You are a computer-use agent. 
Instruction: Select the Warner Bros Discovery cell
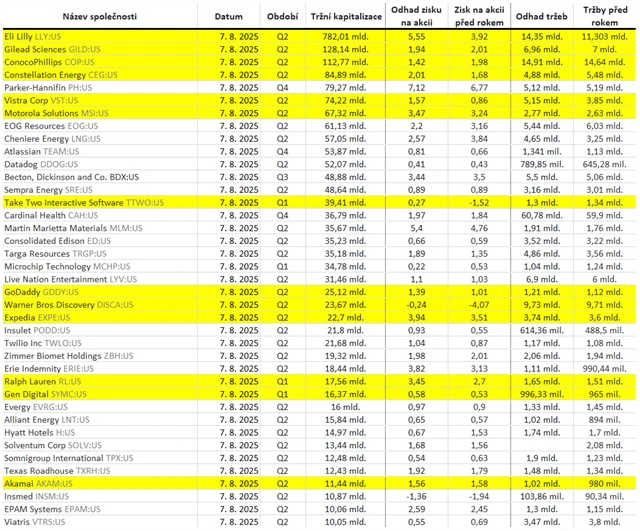pos(100,304)
